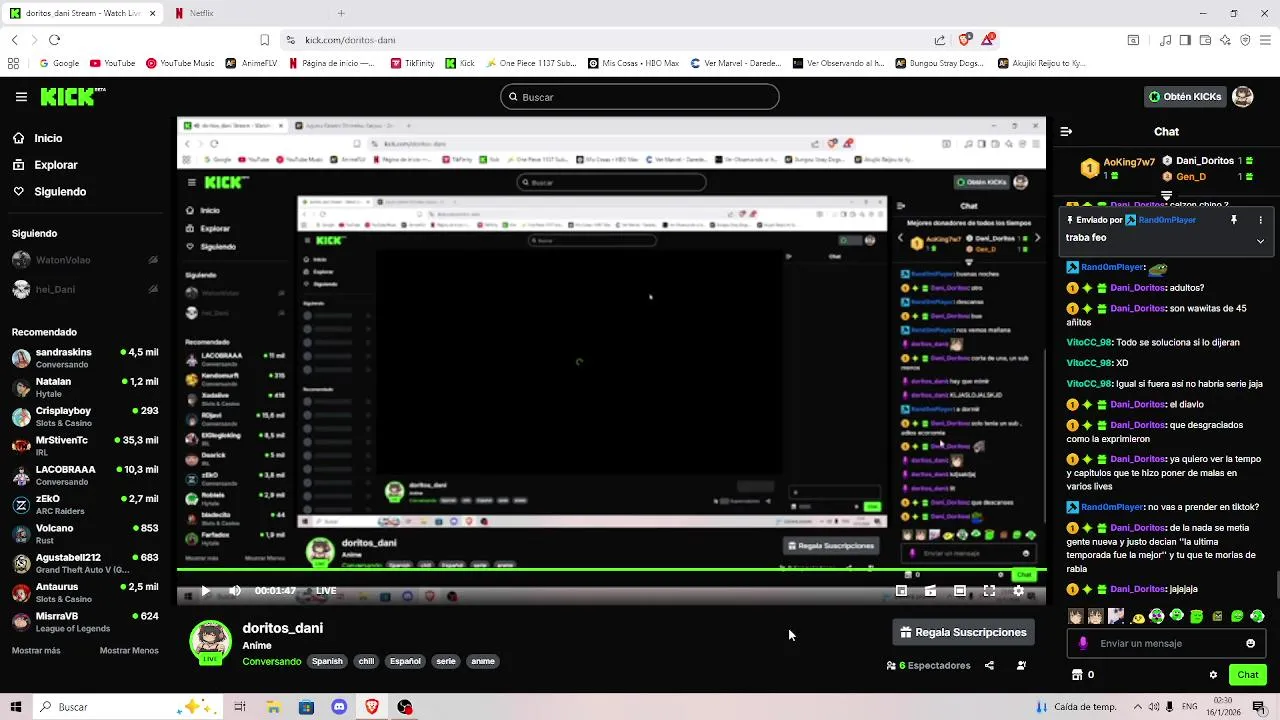Click the Regala Suscripciones button
The width and height of the screenshot is (1280, 720).
pyautogui.click(x=963, y=632)
